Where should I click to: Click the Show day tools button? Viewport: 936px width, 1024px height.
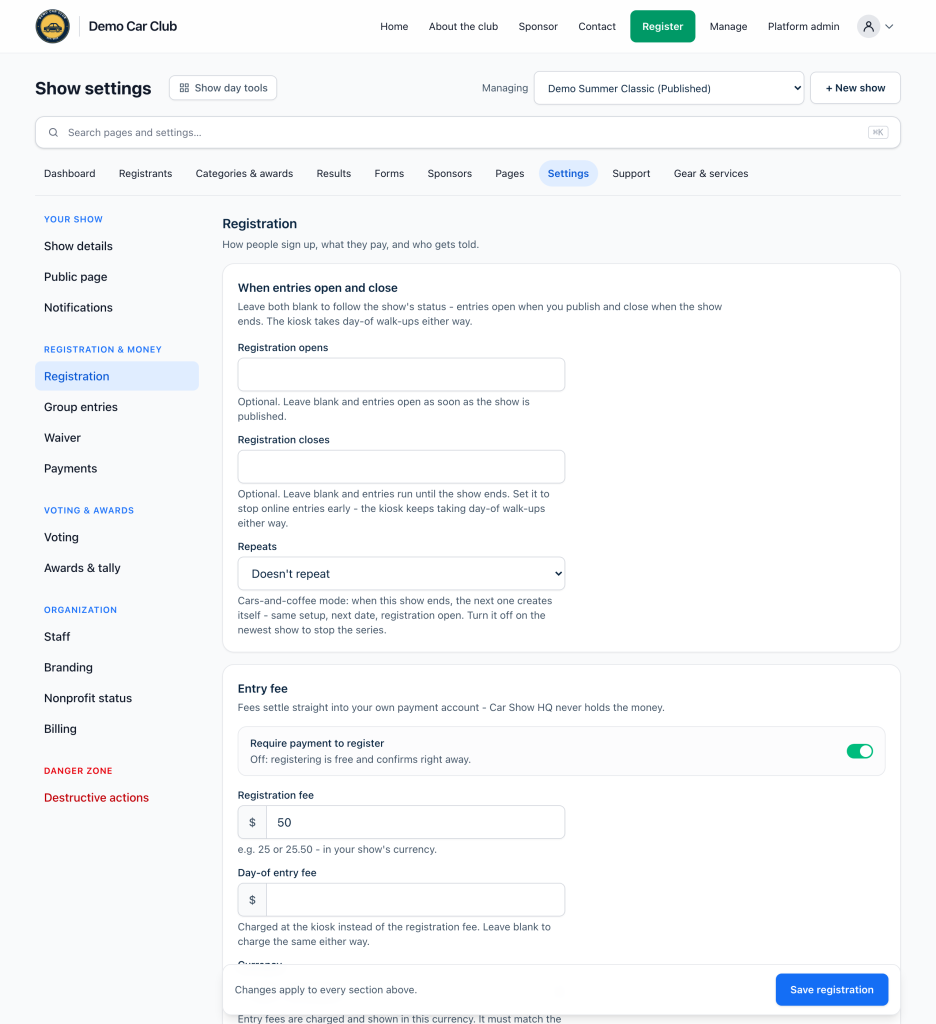223,88
